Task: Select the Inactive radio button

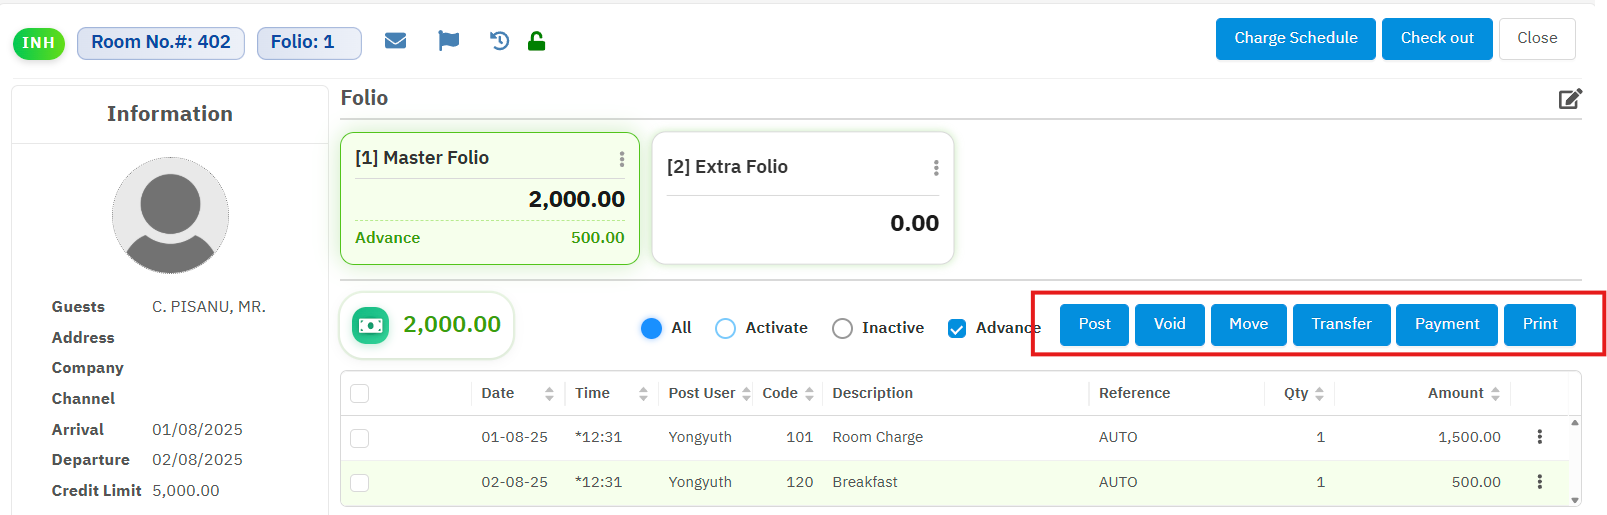Action: point(843,328)
